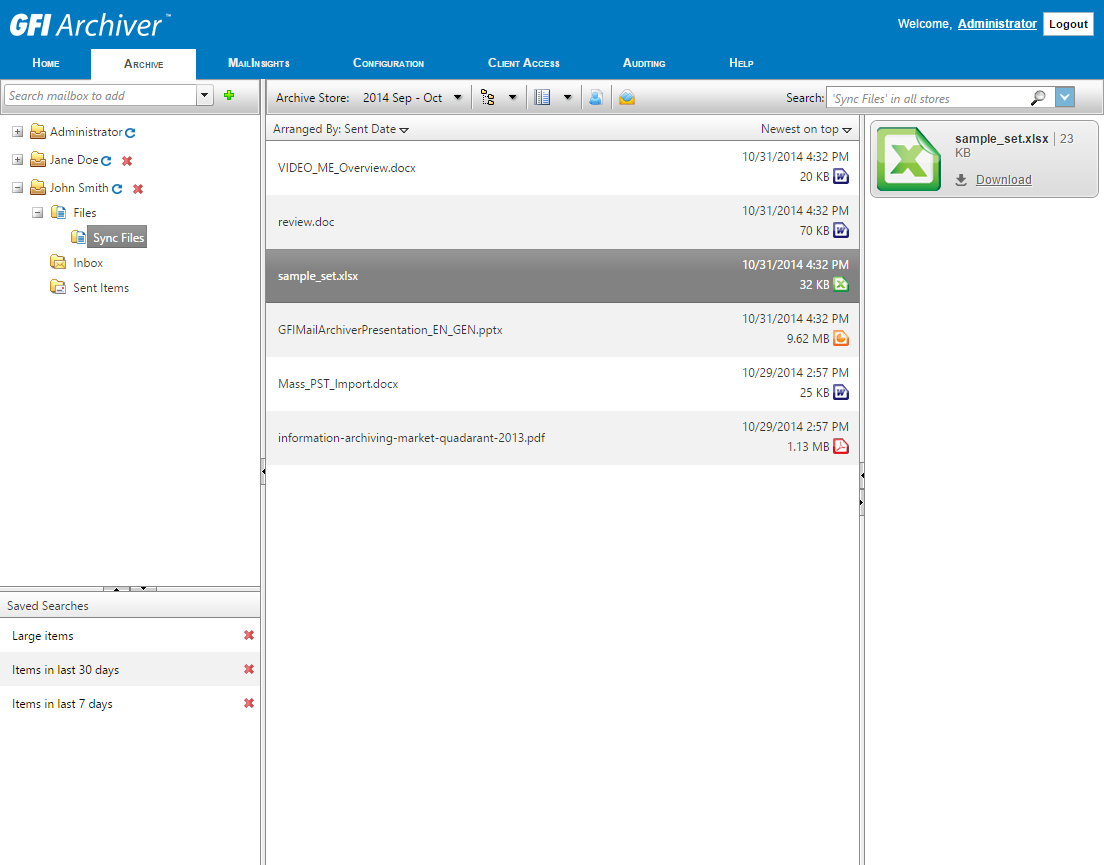Click the column layout toolbar icon
The width and height of the screenshot is (1104, 865).
[x=542, y=97]
